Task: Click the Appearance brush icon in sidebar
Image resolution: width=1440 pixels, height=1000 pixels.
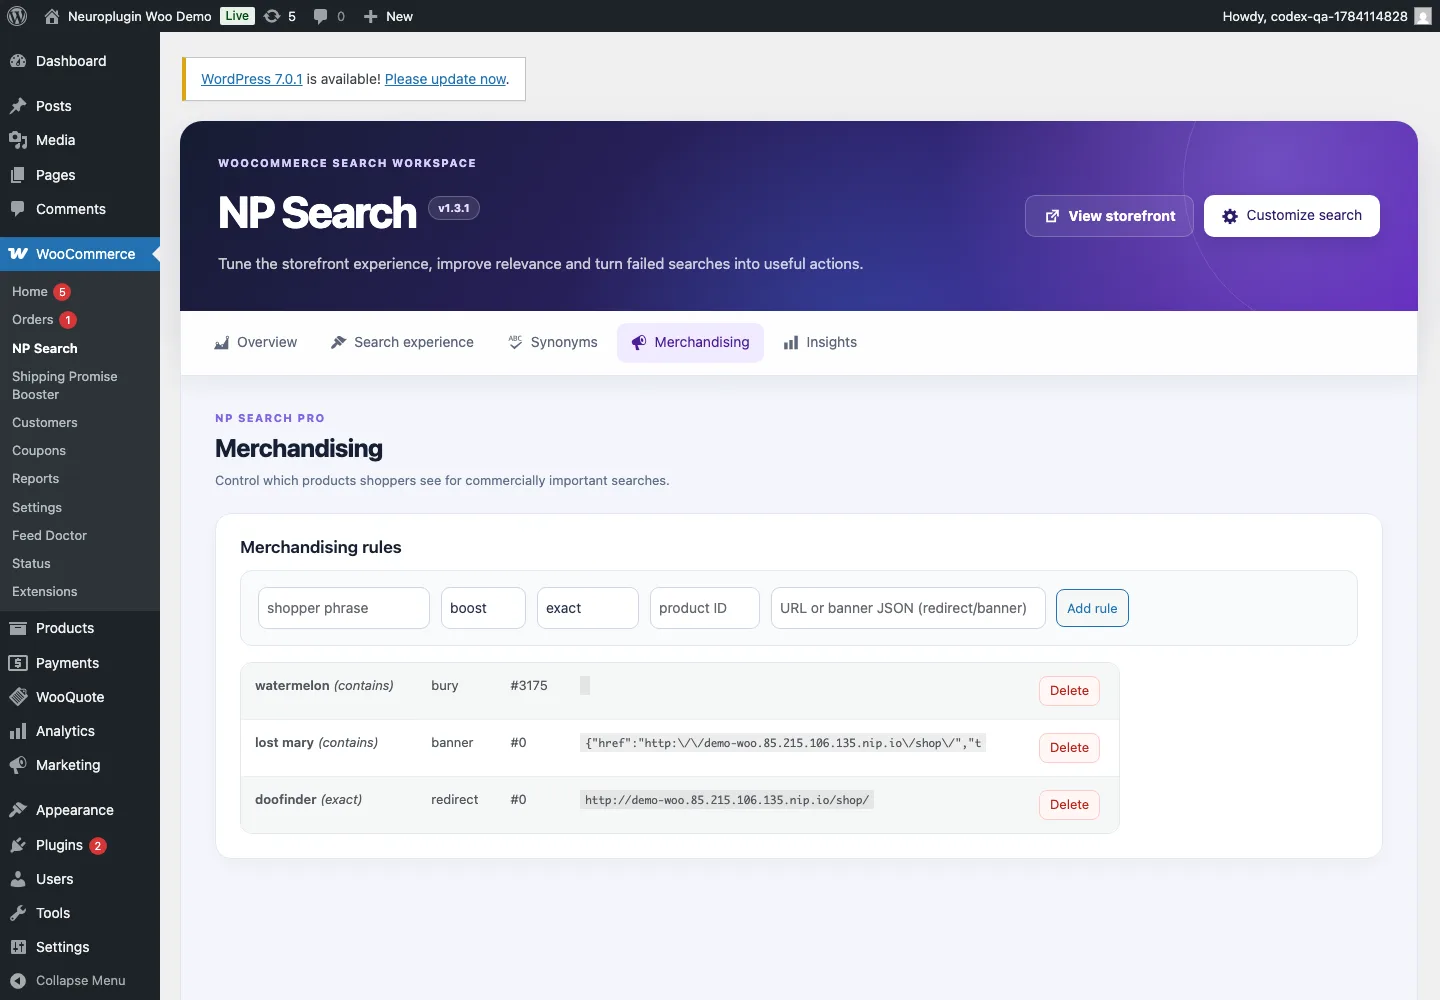Action: click(x=18, y=810)
